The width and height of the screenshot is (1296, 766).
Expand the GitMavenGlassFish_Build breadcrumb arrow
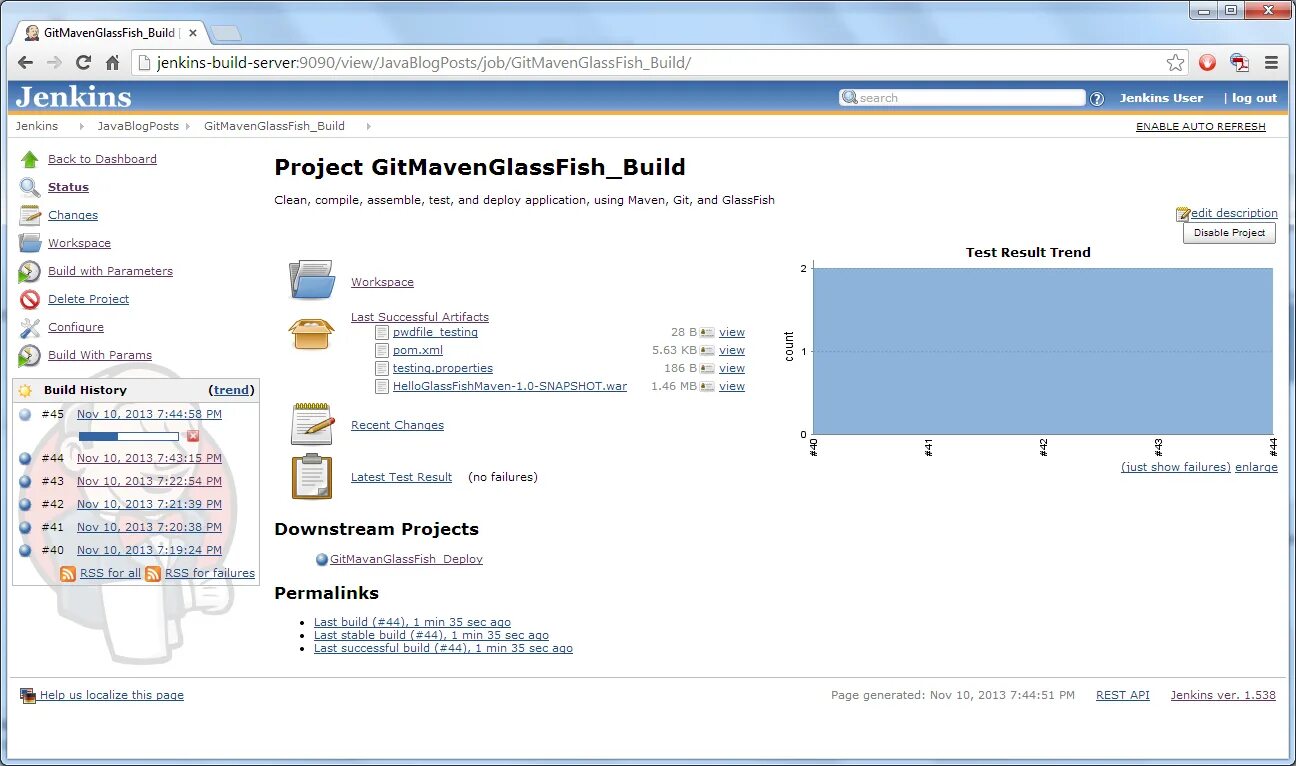coord(368,126)
